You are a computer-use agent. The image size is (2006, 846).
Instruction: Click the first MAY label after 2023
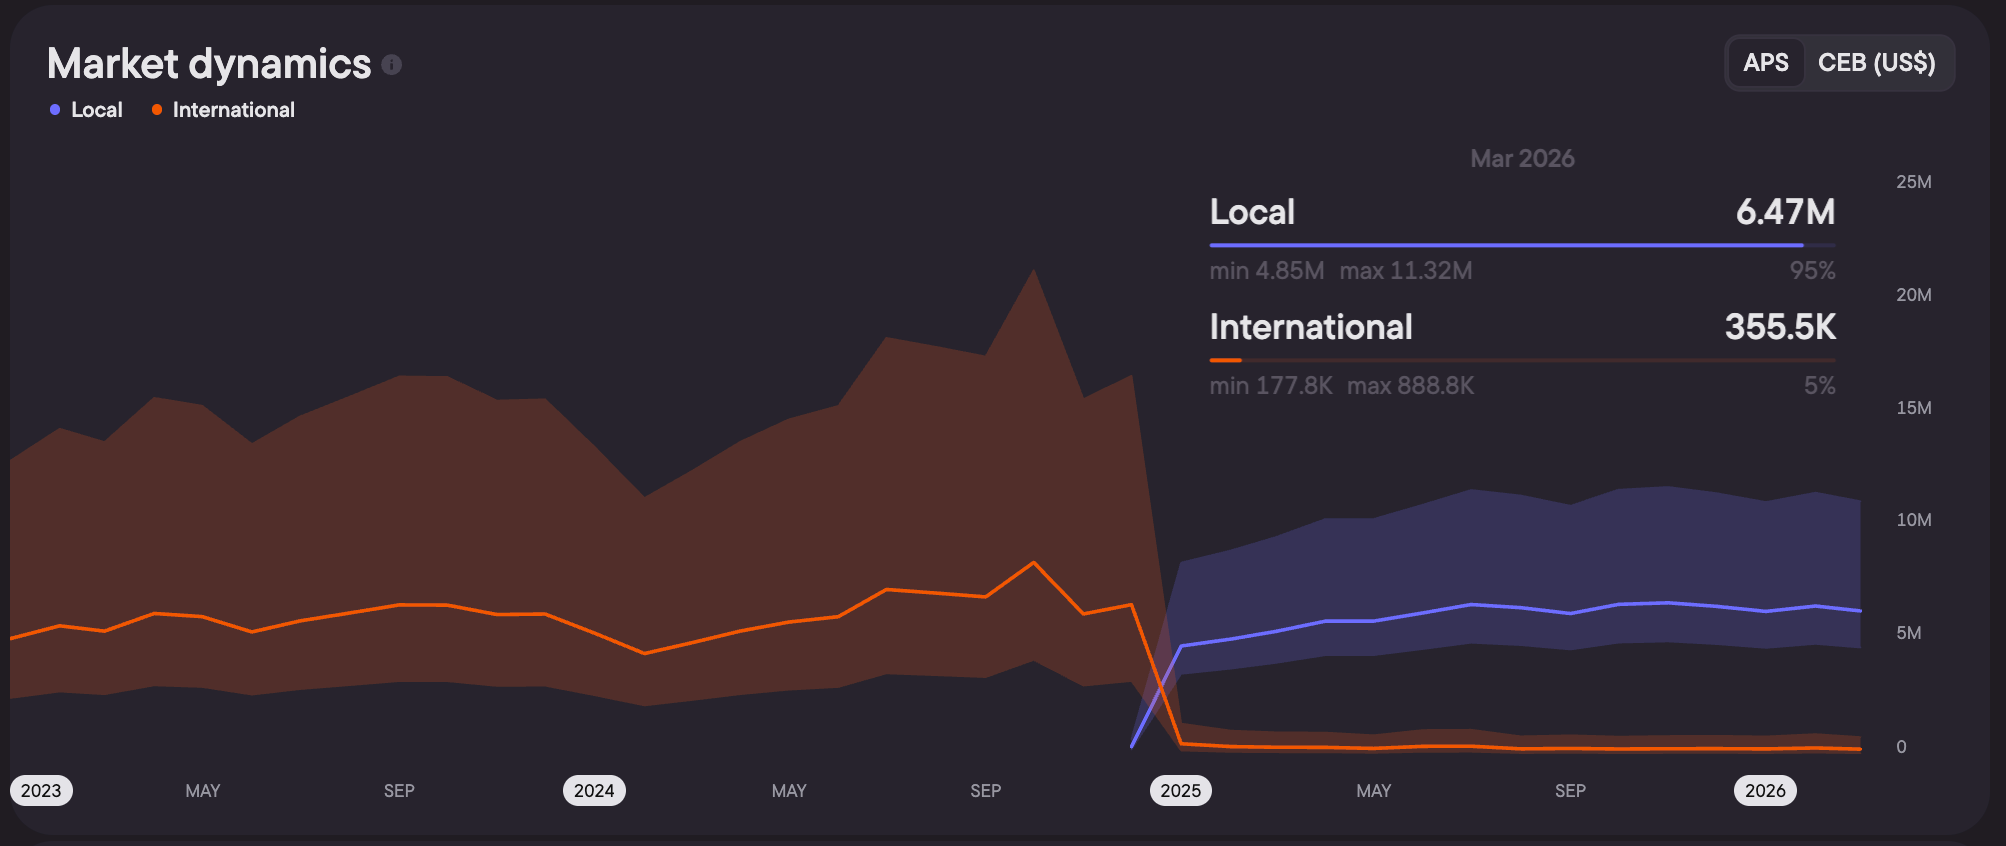[x=203, y=791]
